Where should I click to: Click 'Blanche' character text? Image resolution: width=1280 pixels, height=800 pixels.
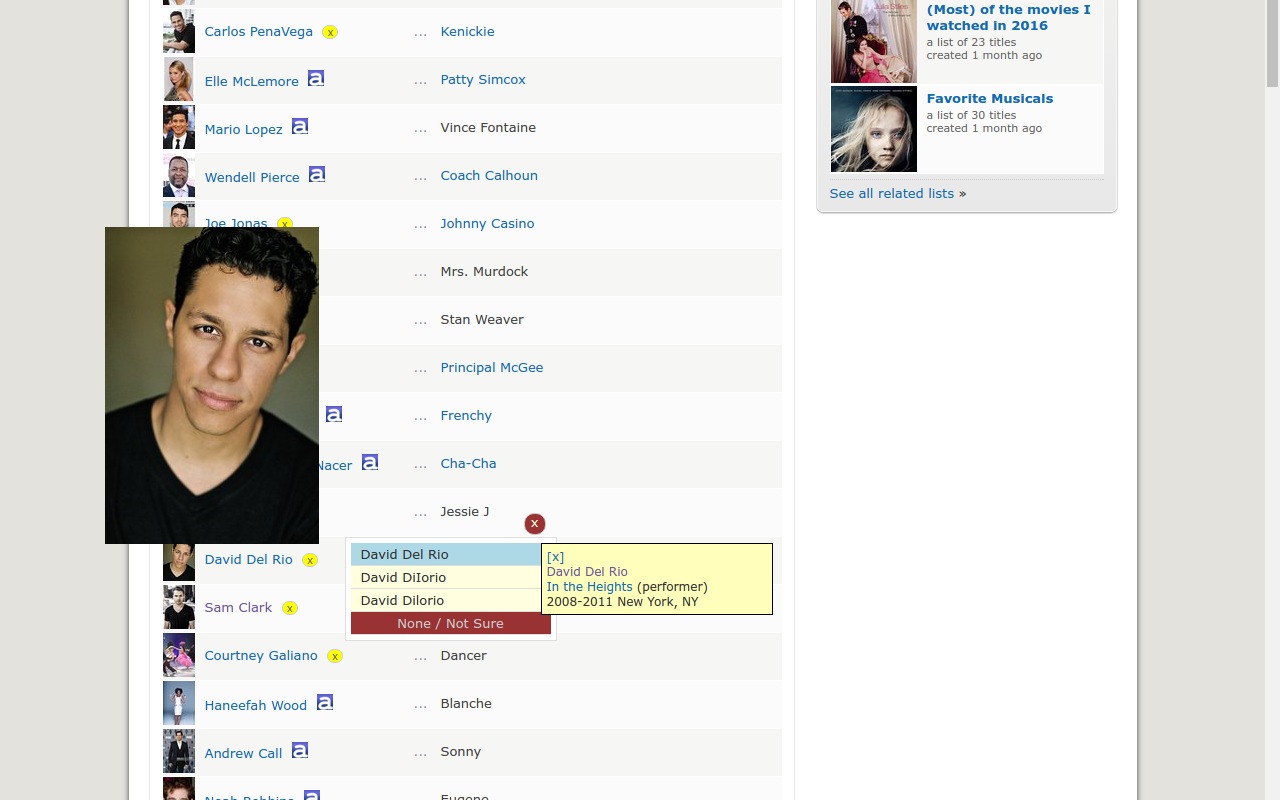pyautogui.click(x=466, y=704)
